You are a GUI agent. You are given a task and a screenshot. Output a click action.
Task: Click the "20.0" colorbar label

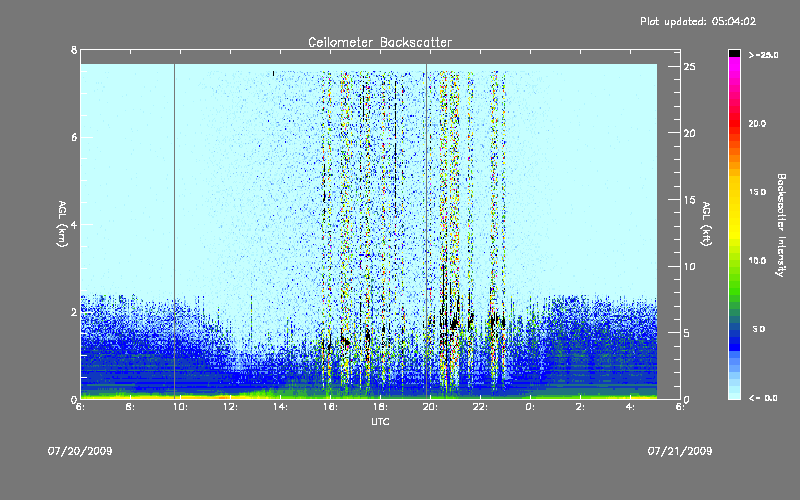click(x=757, y=123)
